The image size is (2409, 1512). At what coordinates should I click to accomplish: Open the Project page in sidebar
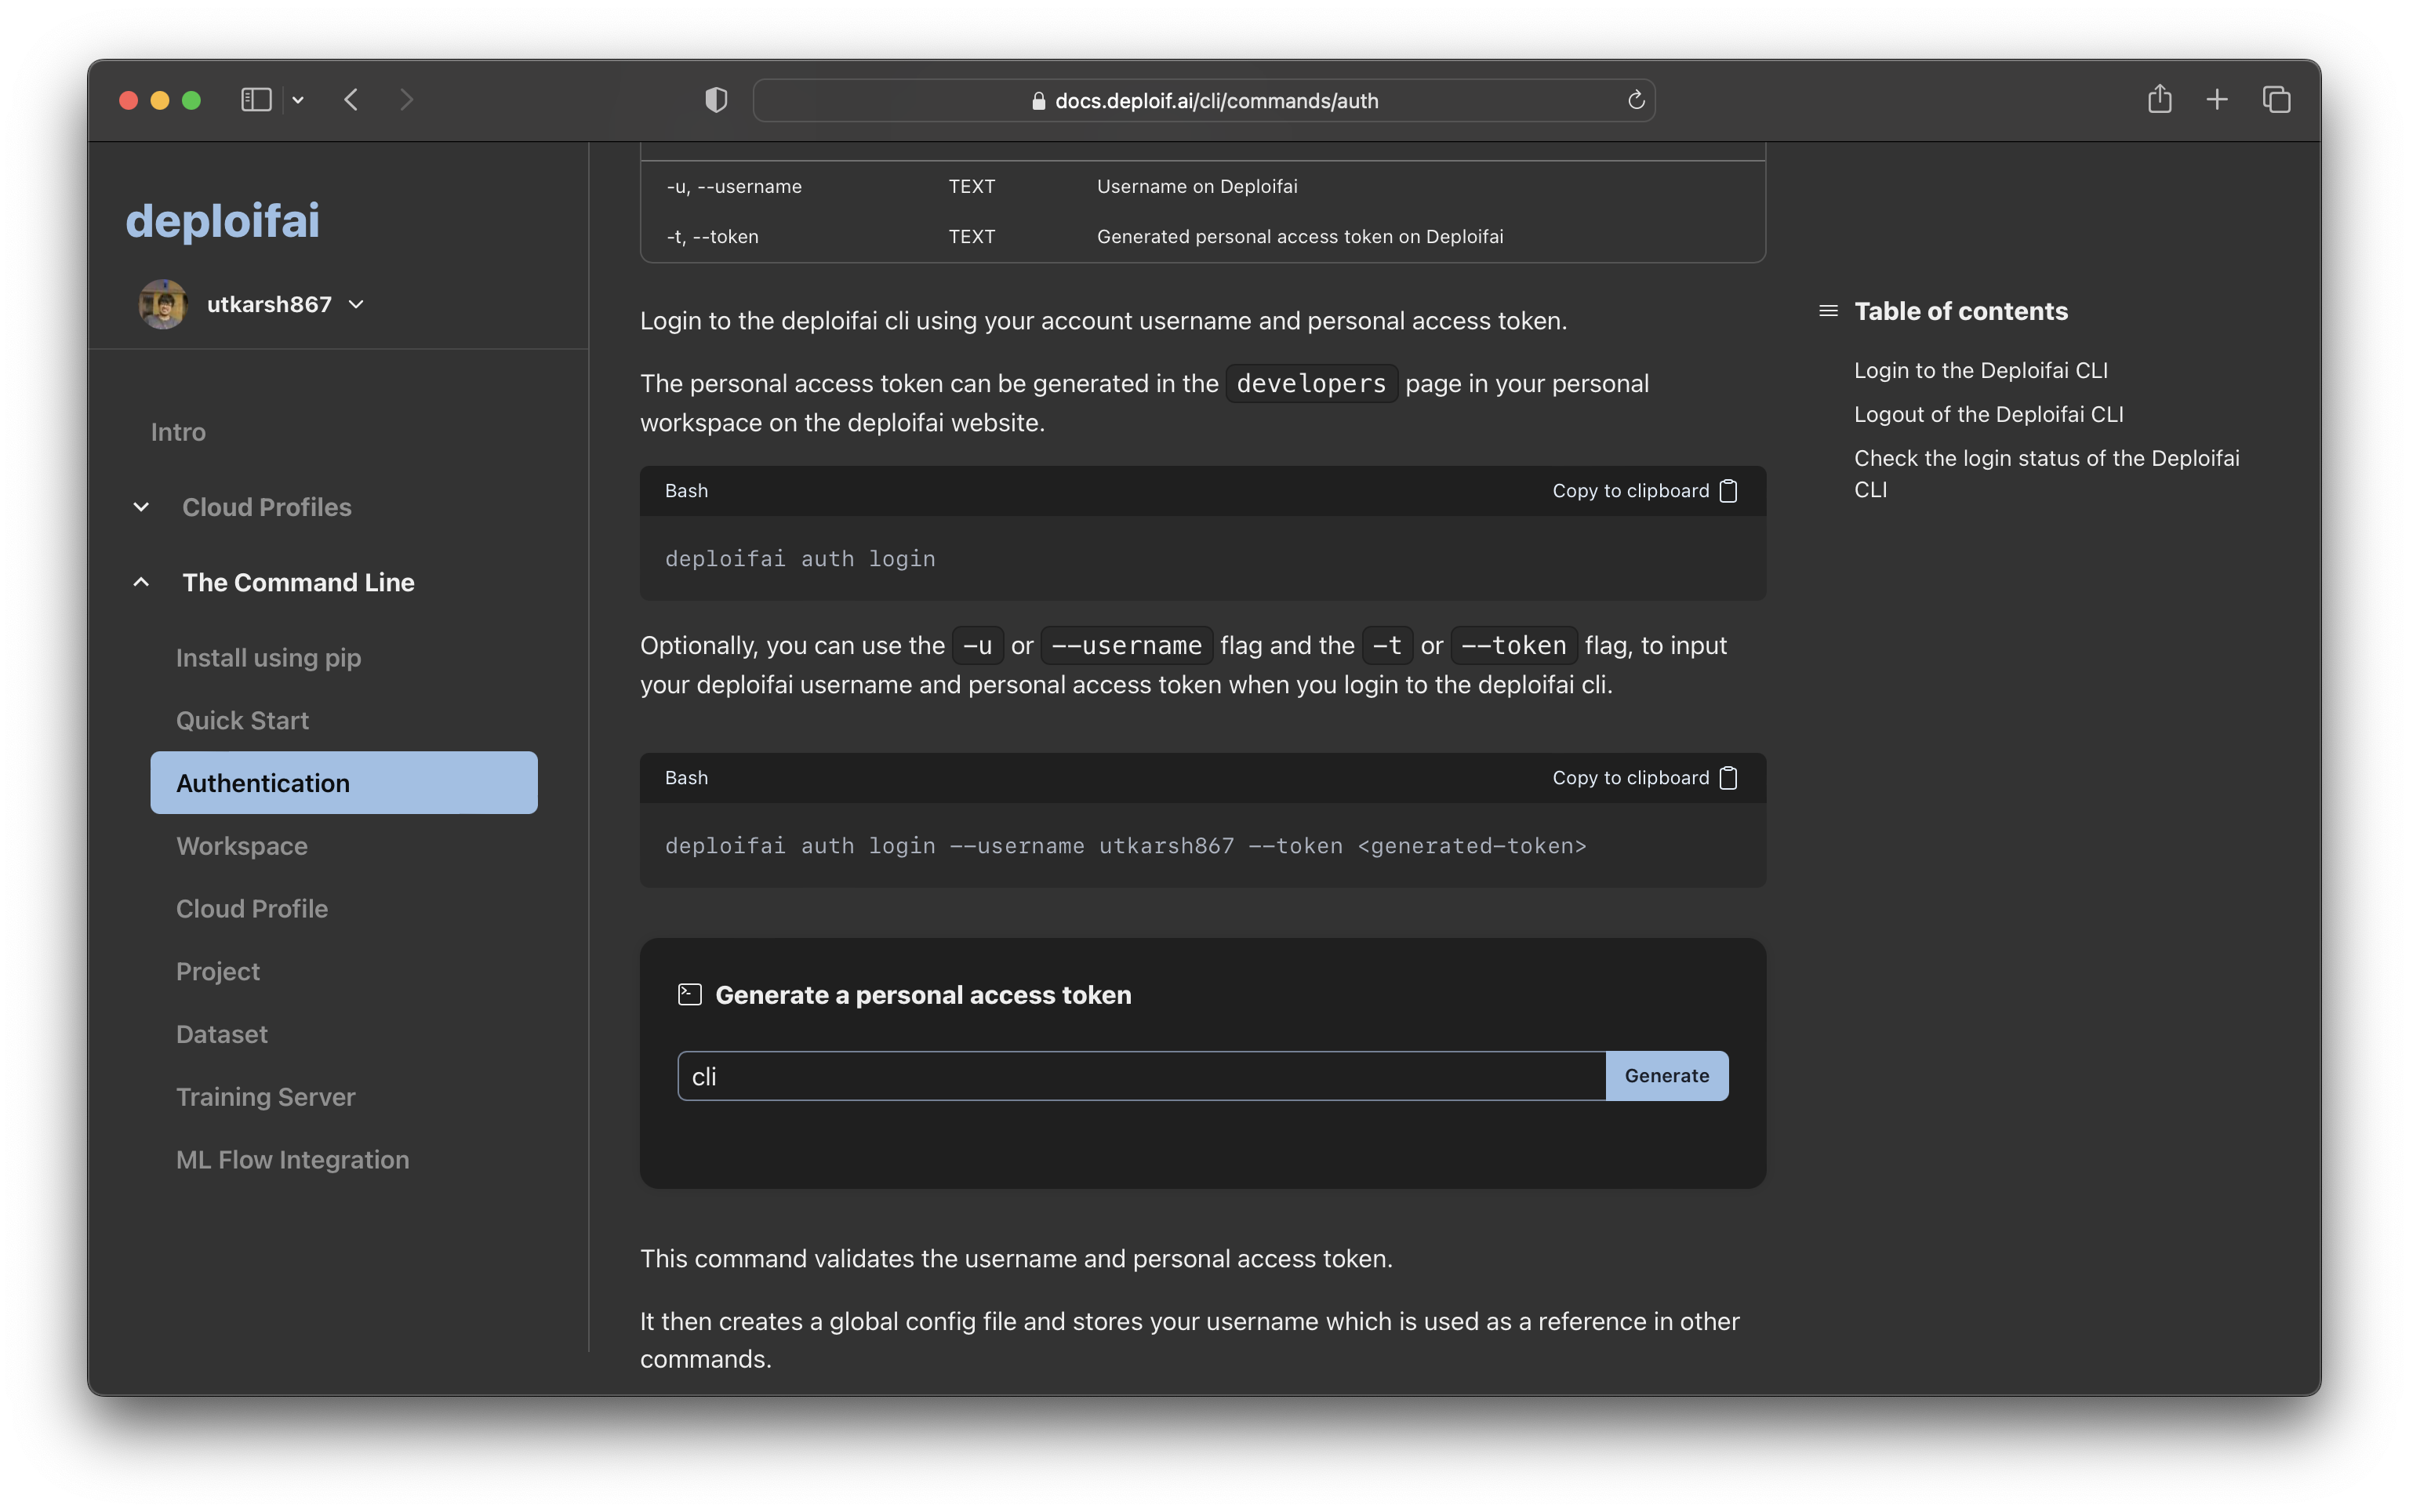218,971
